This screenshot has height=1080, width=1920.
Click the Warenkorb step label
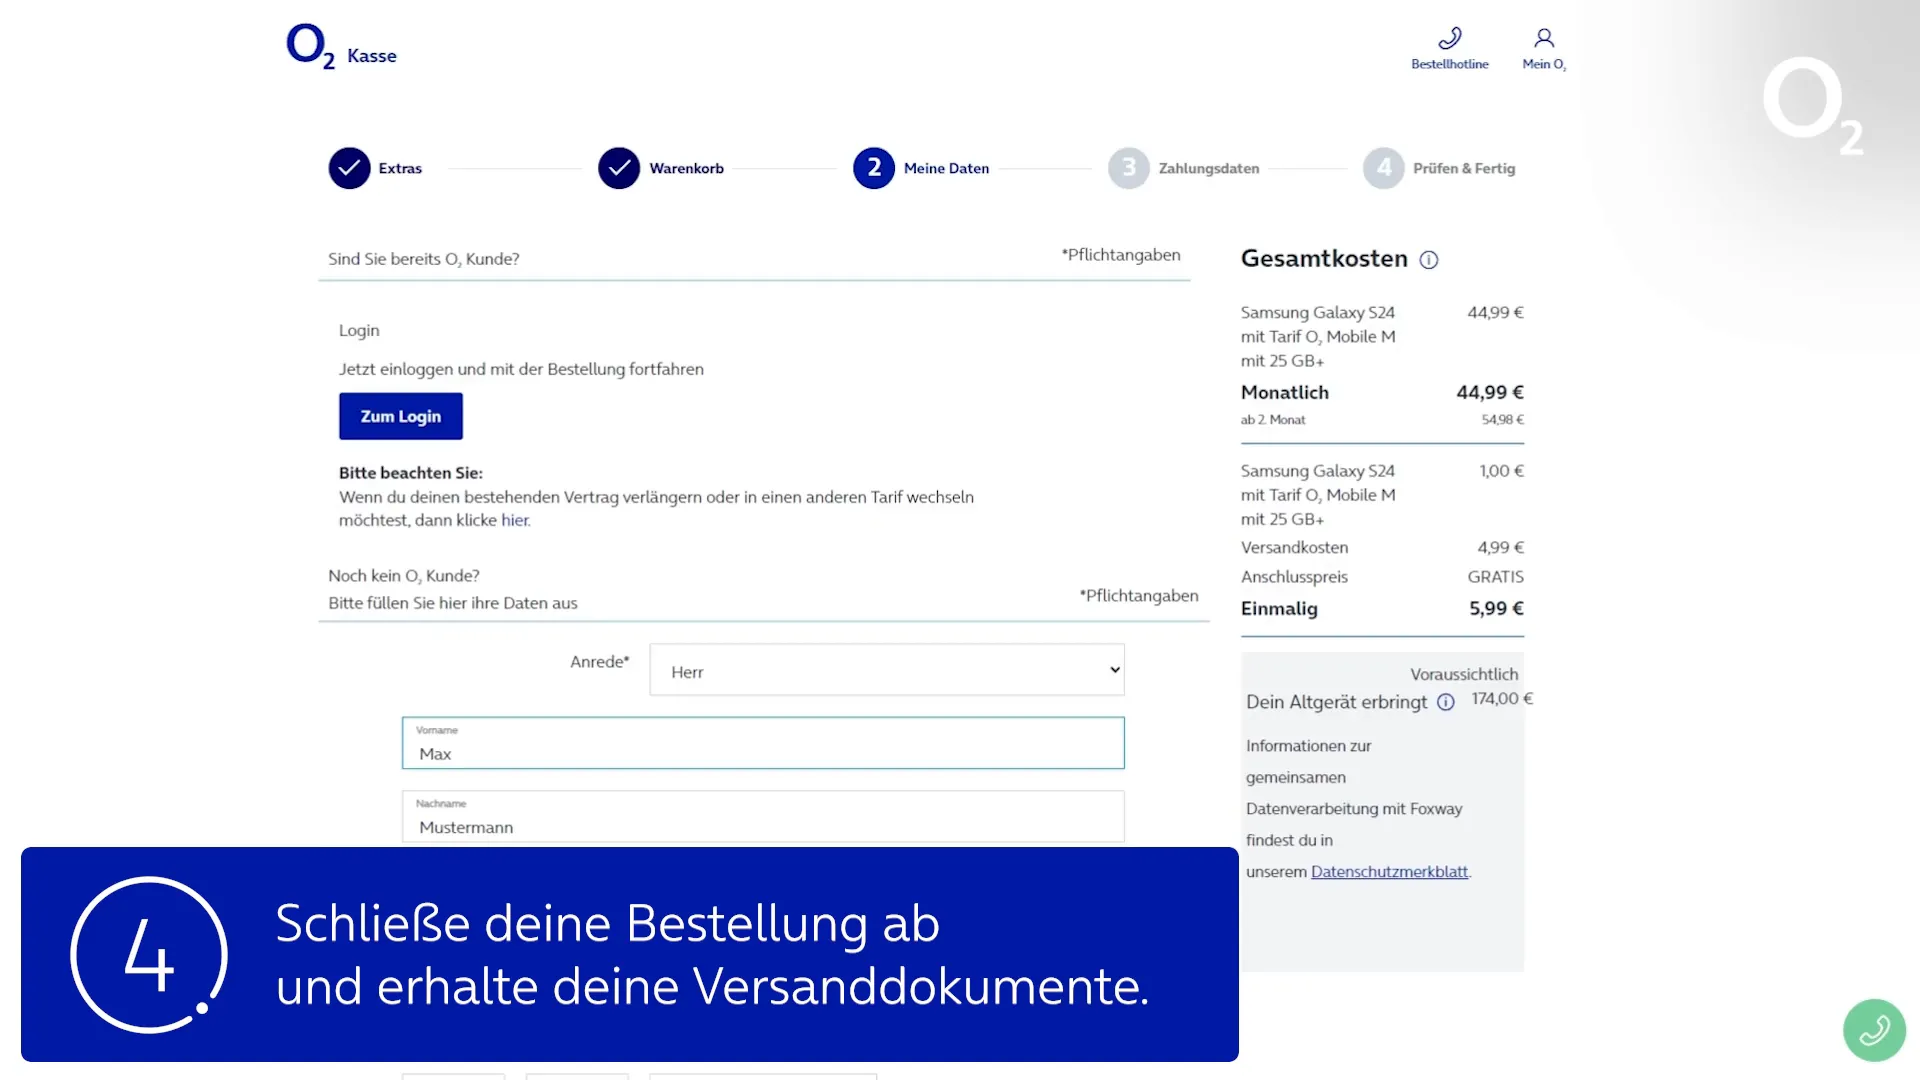tap(686, 168)
